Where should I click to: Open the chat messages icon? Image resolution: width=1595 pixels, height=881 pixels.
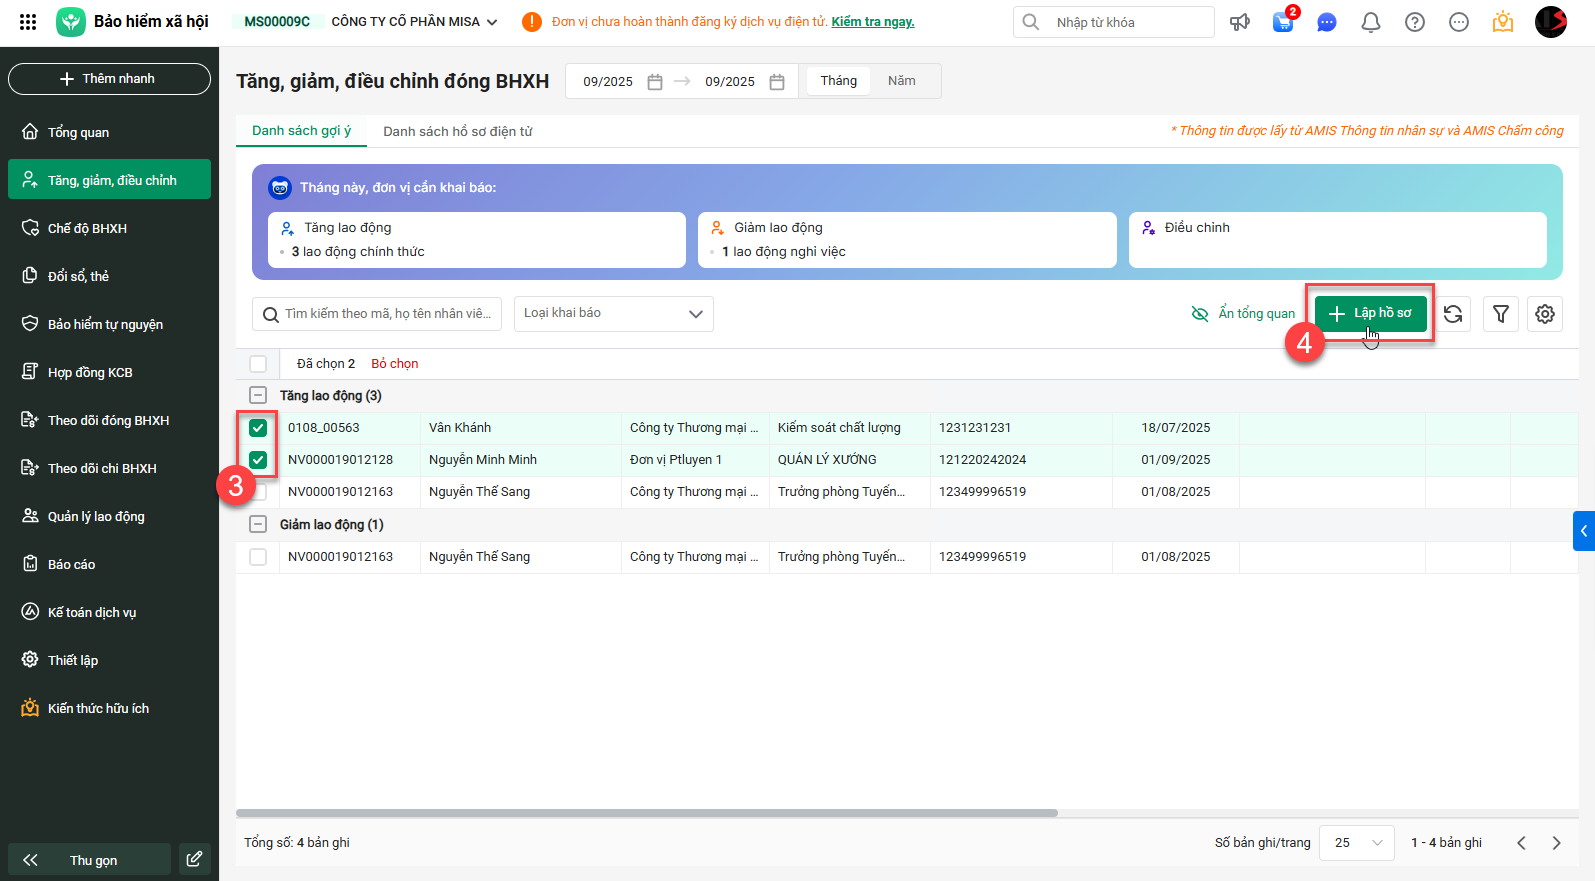[x=1326, y=22]
